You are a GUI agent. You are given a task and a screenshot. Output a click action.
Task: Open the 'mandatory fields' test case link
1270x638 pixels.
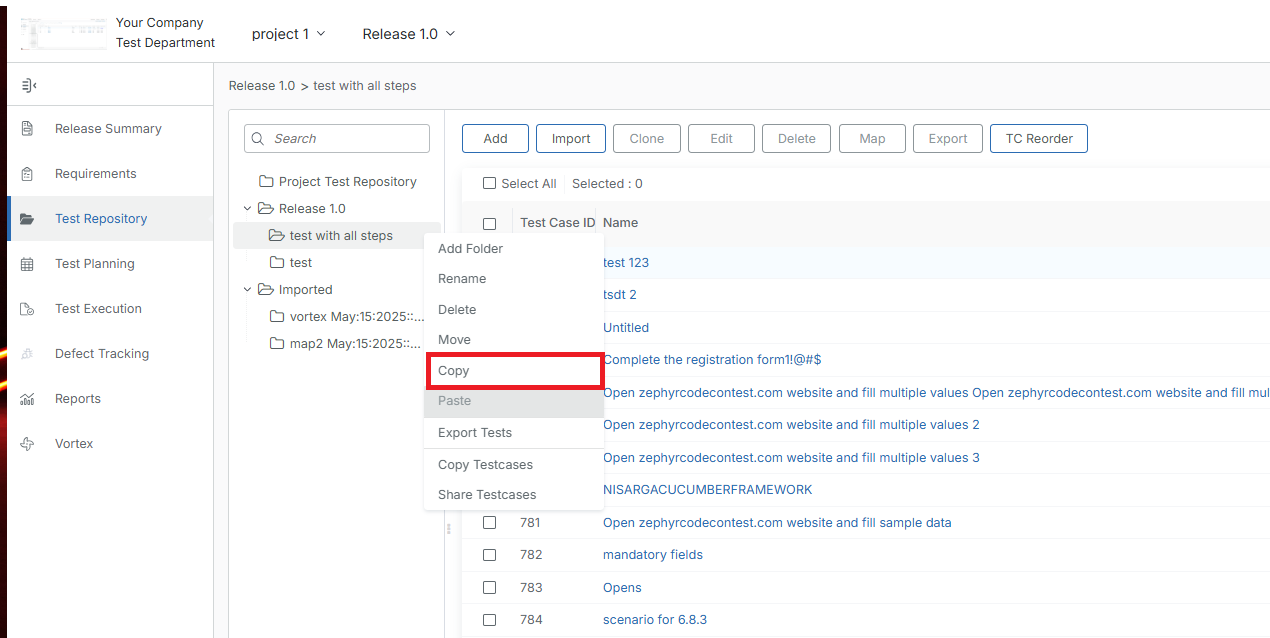tap(652, 555)
